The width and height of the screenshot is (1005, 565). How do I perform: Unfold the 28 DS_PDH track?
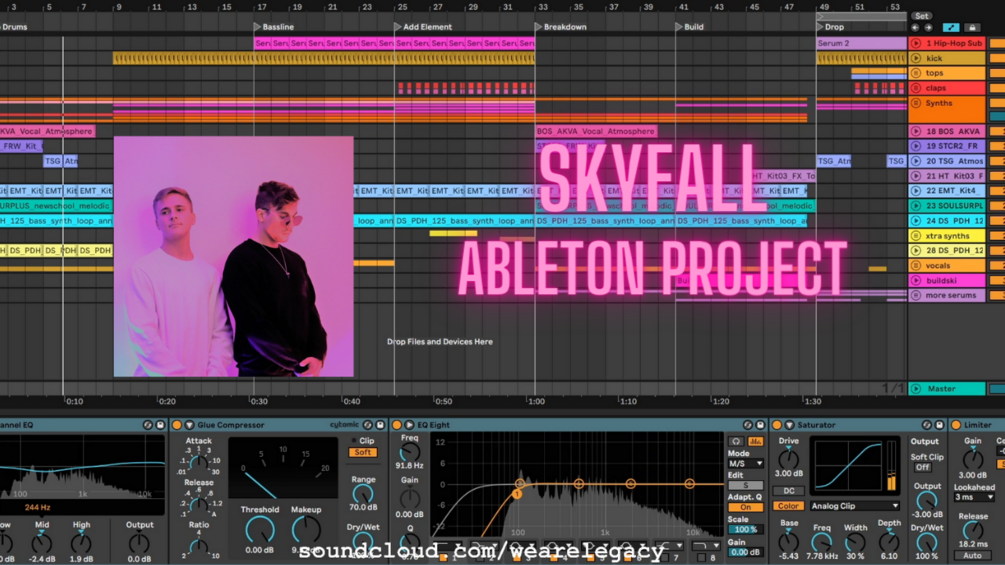pyautogui.click(x=916, y=250)
